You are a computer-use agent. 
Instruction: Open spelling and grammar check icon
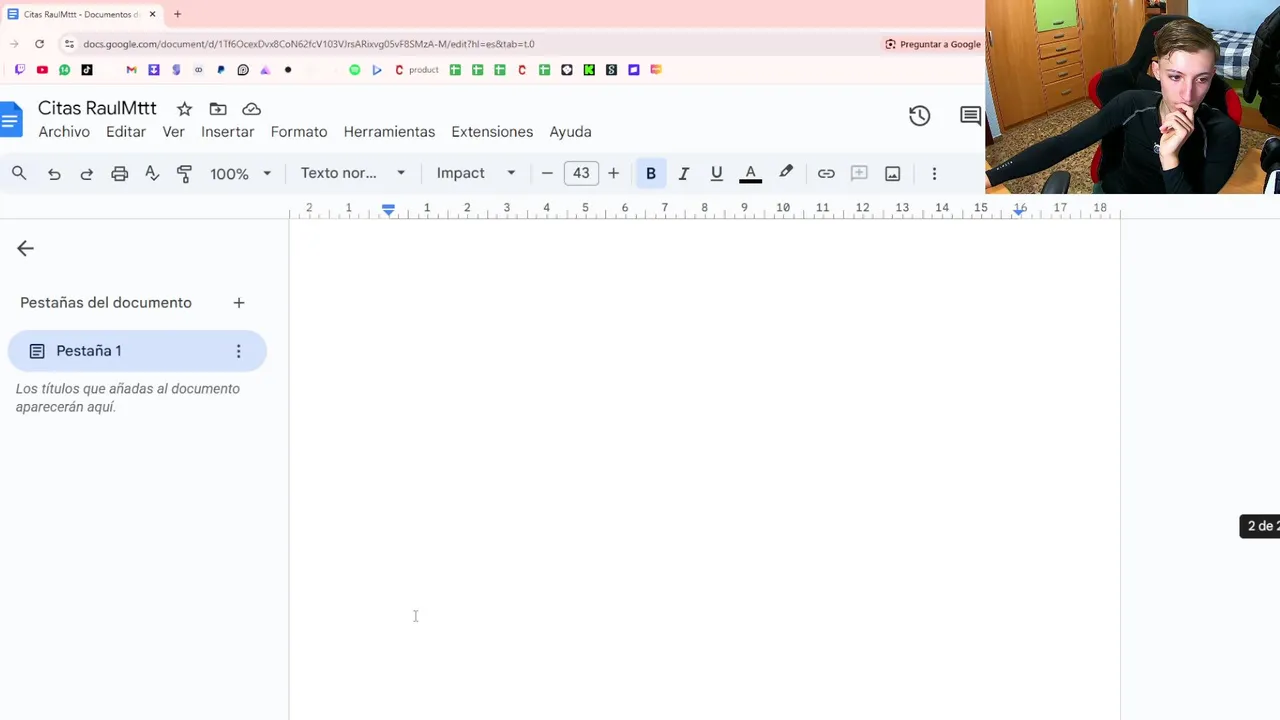click(x=152, y=174)
